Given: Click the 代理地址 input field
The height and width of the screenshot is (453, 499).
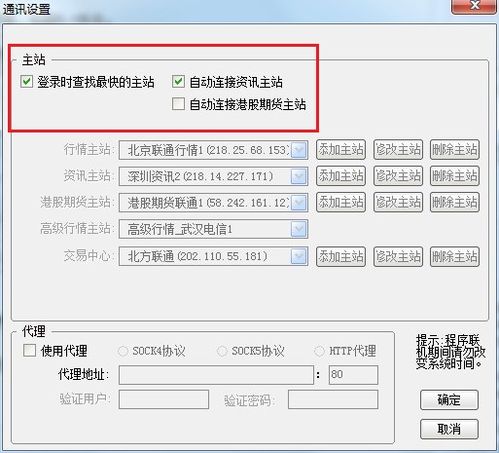Looking at the screenshot, I should click(x=216, y=375).
